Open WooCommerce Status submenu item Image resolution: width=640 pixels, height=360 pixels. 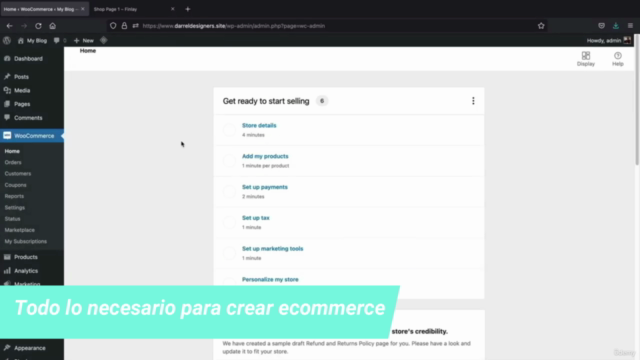tap(12, 219)
